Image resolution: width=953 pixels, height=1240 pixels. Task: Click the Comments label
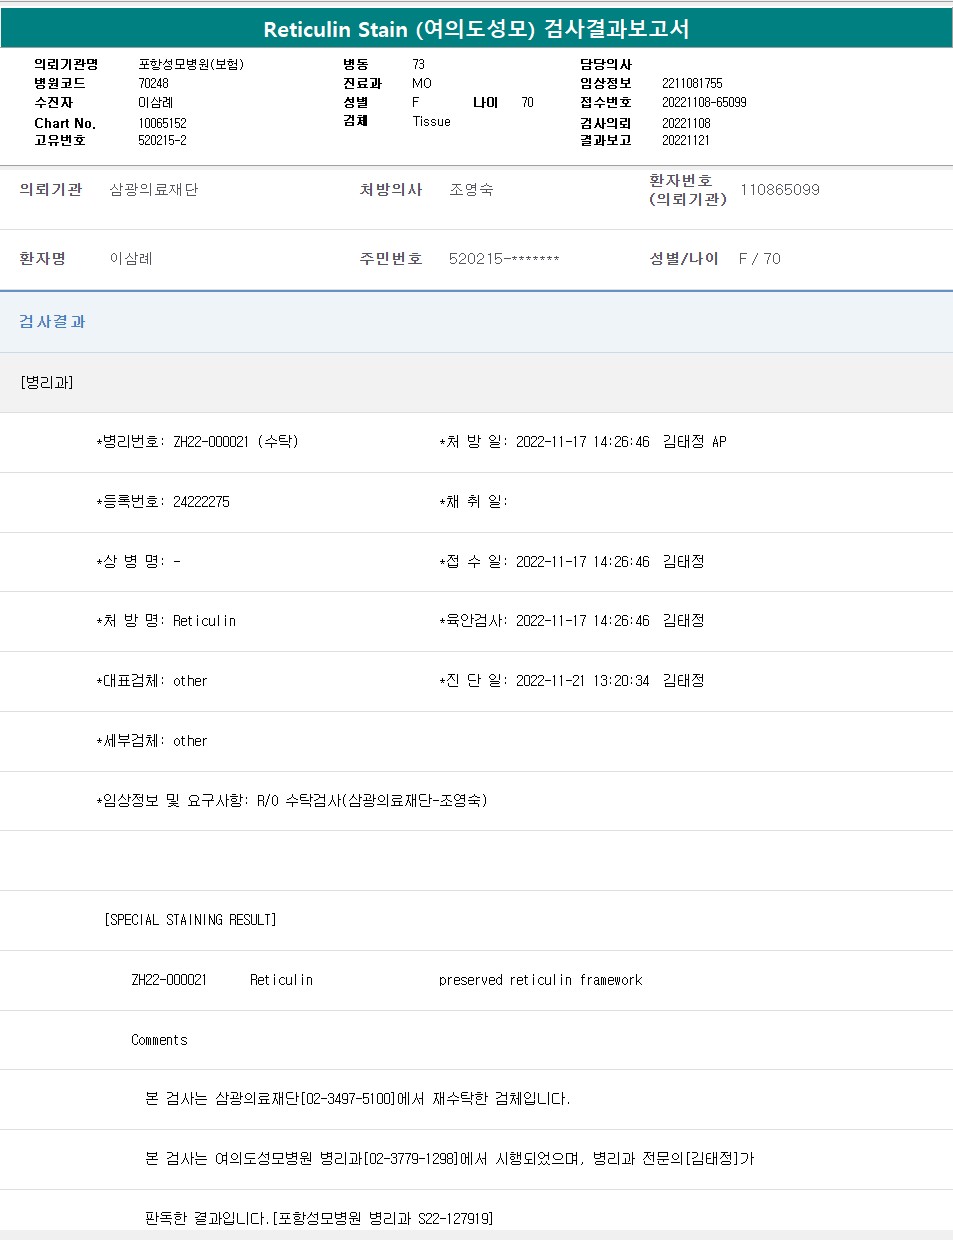[x=159, y=1040]
